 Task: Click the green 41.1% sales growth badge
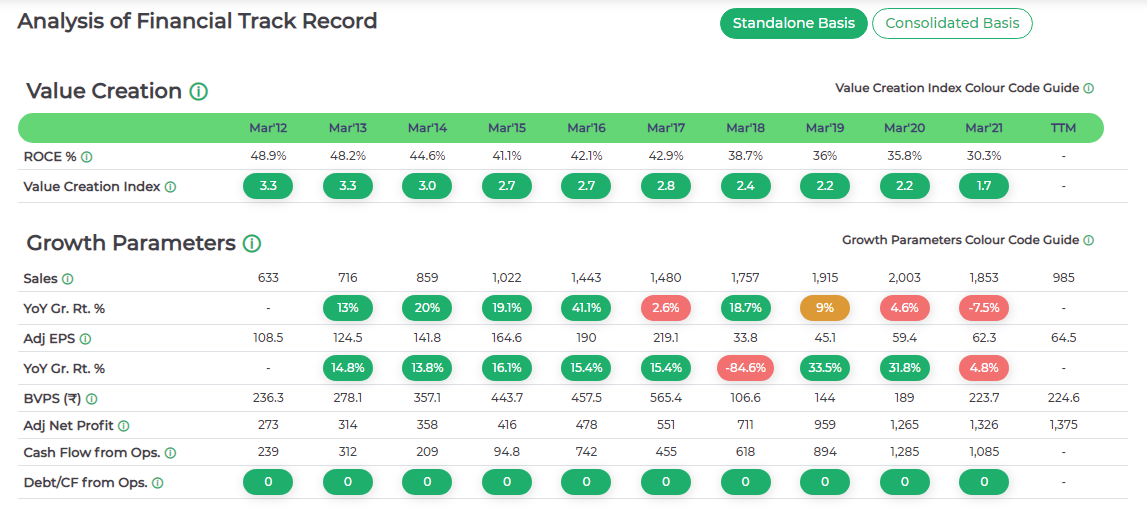(x=586, y=308)
